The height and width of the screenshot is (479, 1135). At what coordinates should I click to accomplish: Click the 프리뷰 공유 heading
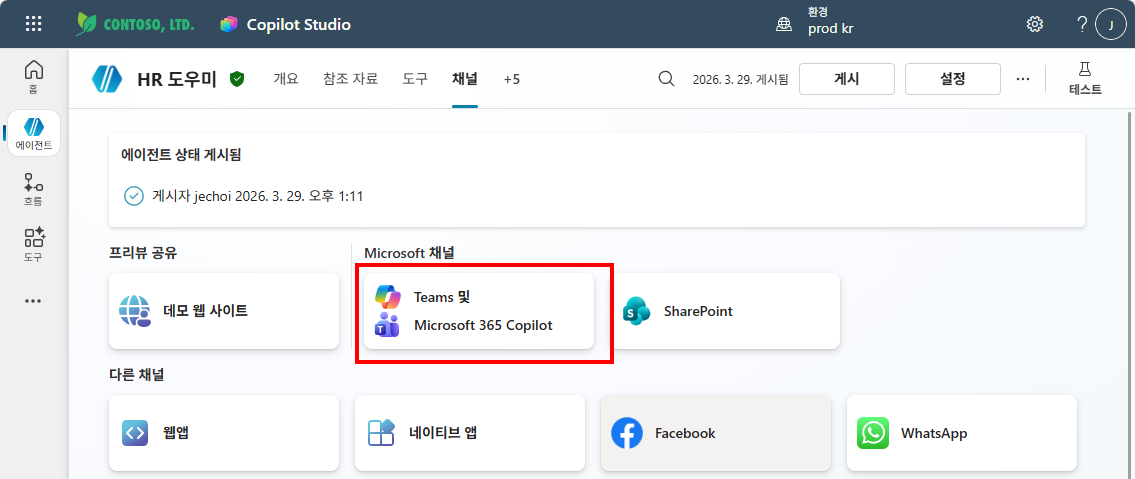pos(143,253)
